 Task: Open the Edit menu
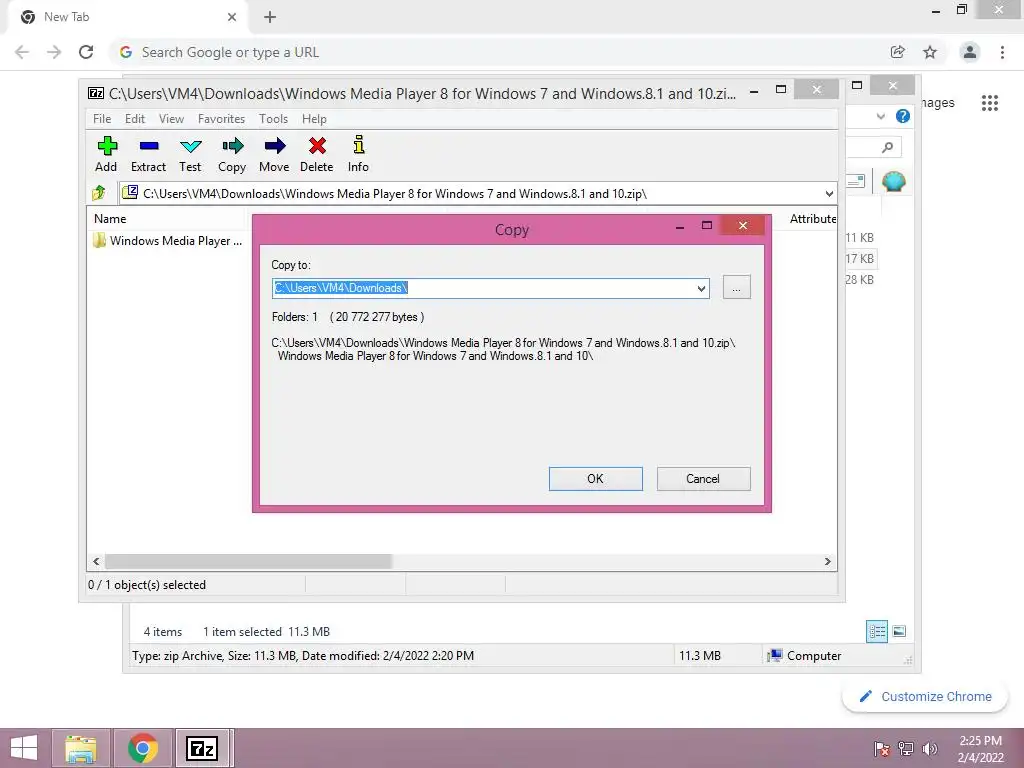135,119
